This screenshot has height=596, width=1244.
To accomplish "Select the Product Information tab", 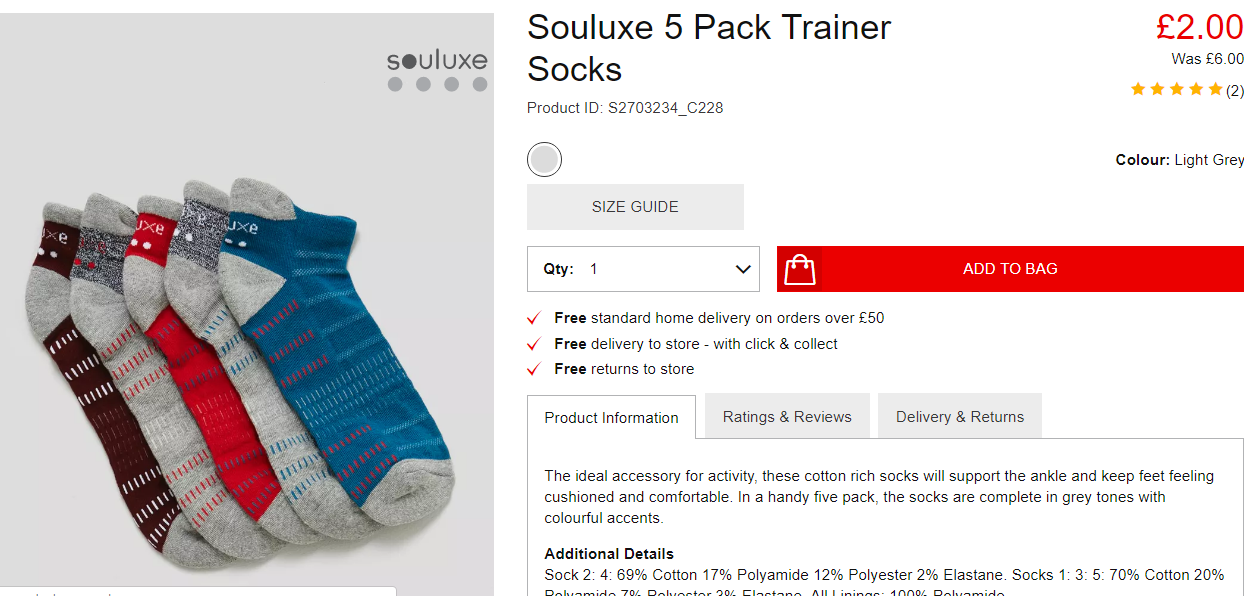I will tap(611, 418).
